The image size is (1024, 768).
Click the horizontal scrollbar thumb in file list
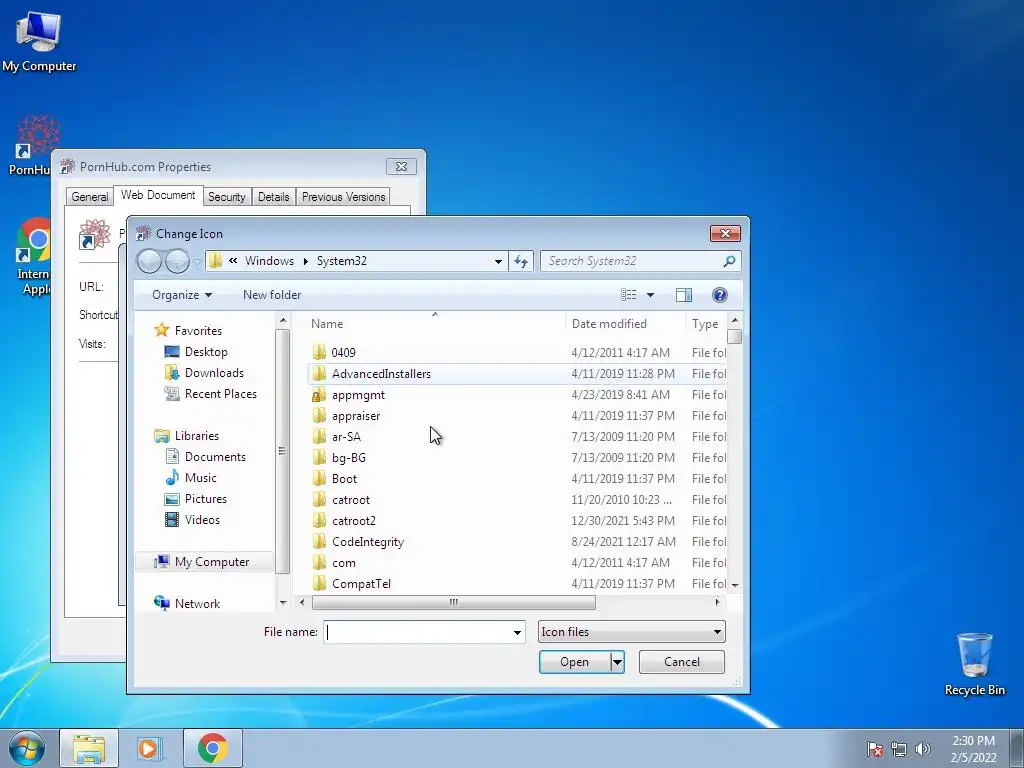tap(454, 602)
